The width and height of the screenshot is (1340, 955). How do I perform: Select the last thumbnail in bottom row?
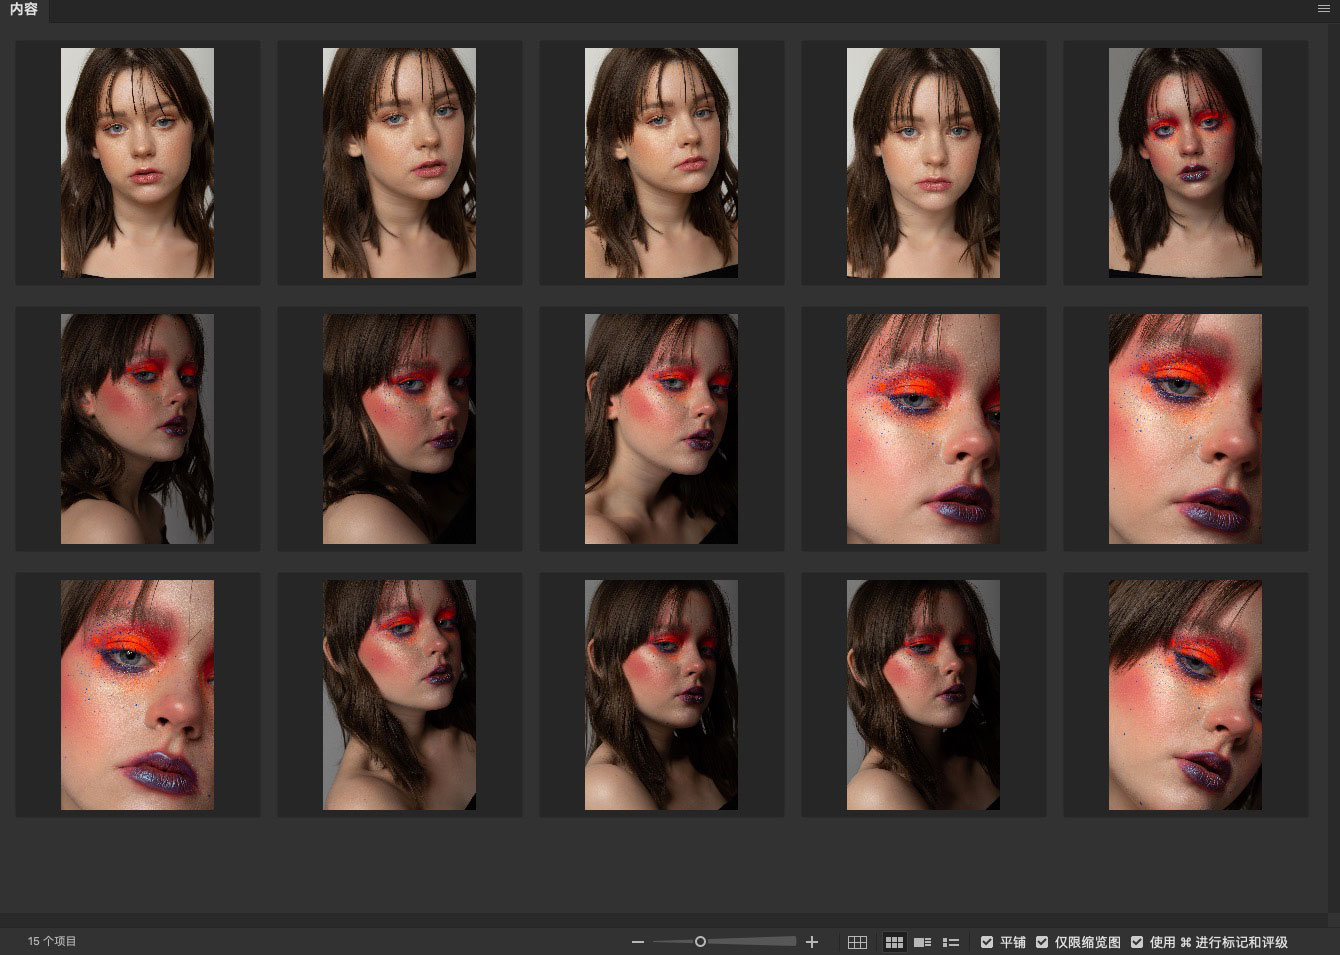click(1185, 695)
